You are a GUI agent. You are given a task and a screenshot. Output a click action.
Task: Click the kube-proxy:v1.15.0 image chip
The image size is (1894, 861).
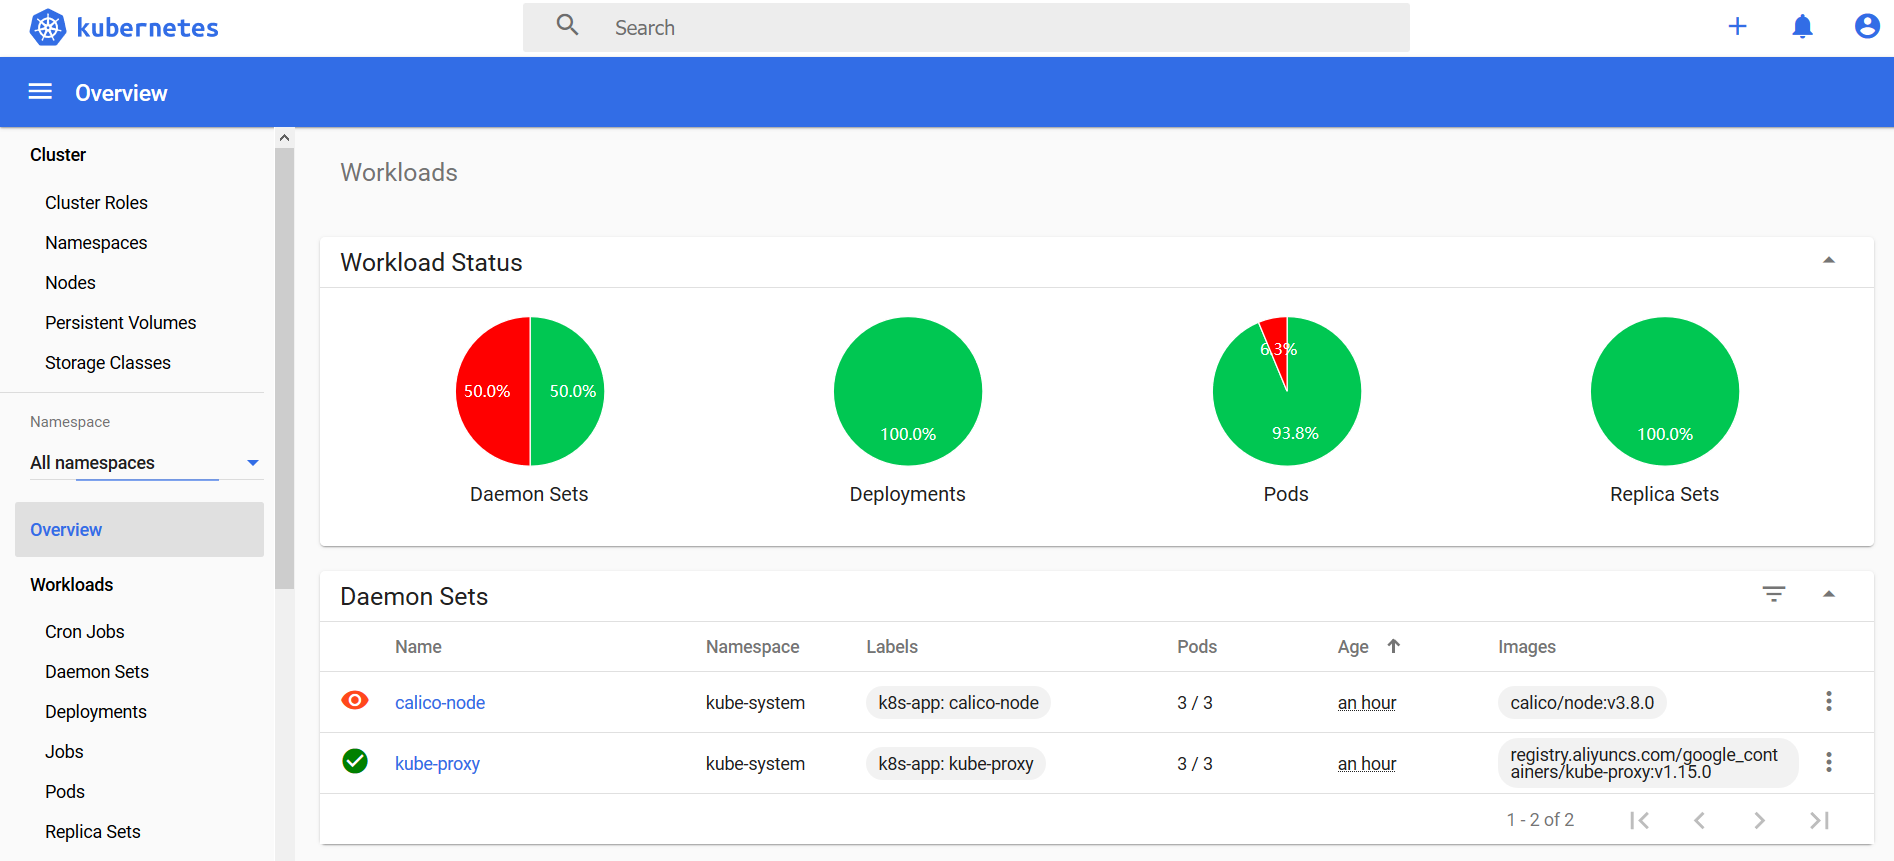tap(1648, 763)
